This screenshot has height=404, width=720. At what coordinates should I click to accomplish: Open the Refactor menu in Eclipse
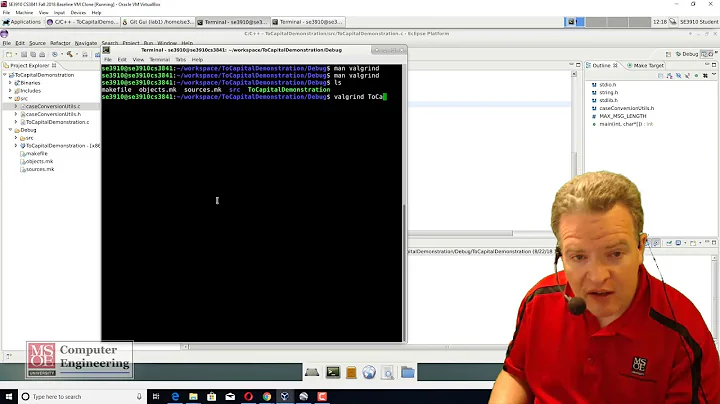click(x=60, y=43)
